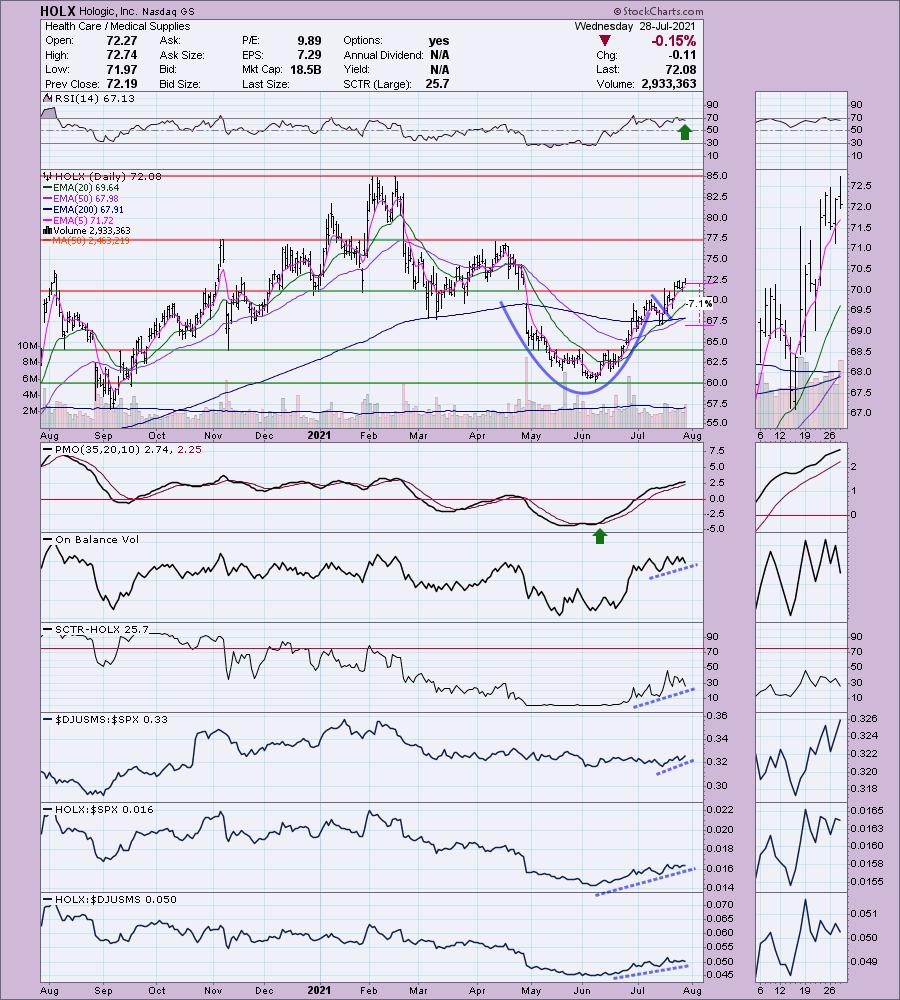Click the zoomed PMO thumbnail on right
The height and width of the screenshot is (1000, 900).
[801, 489]
